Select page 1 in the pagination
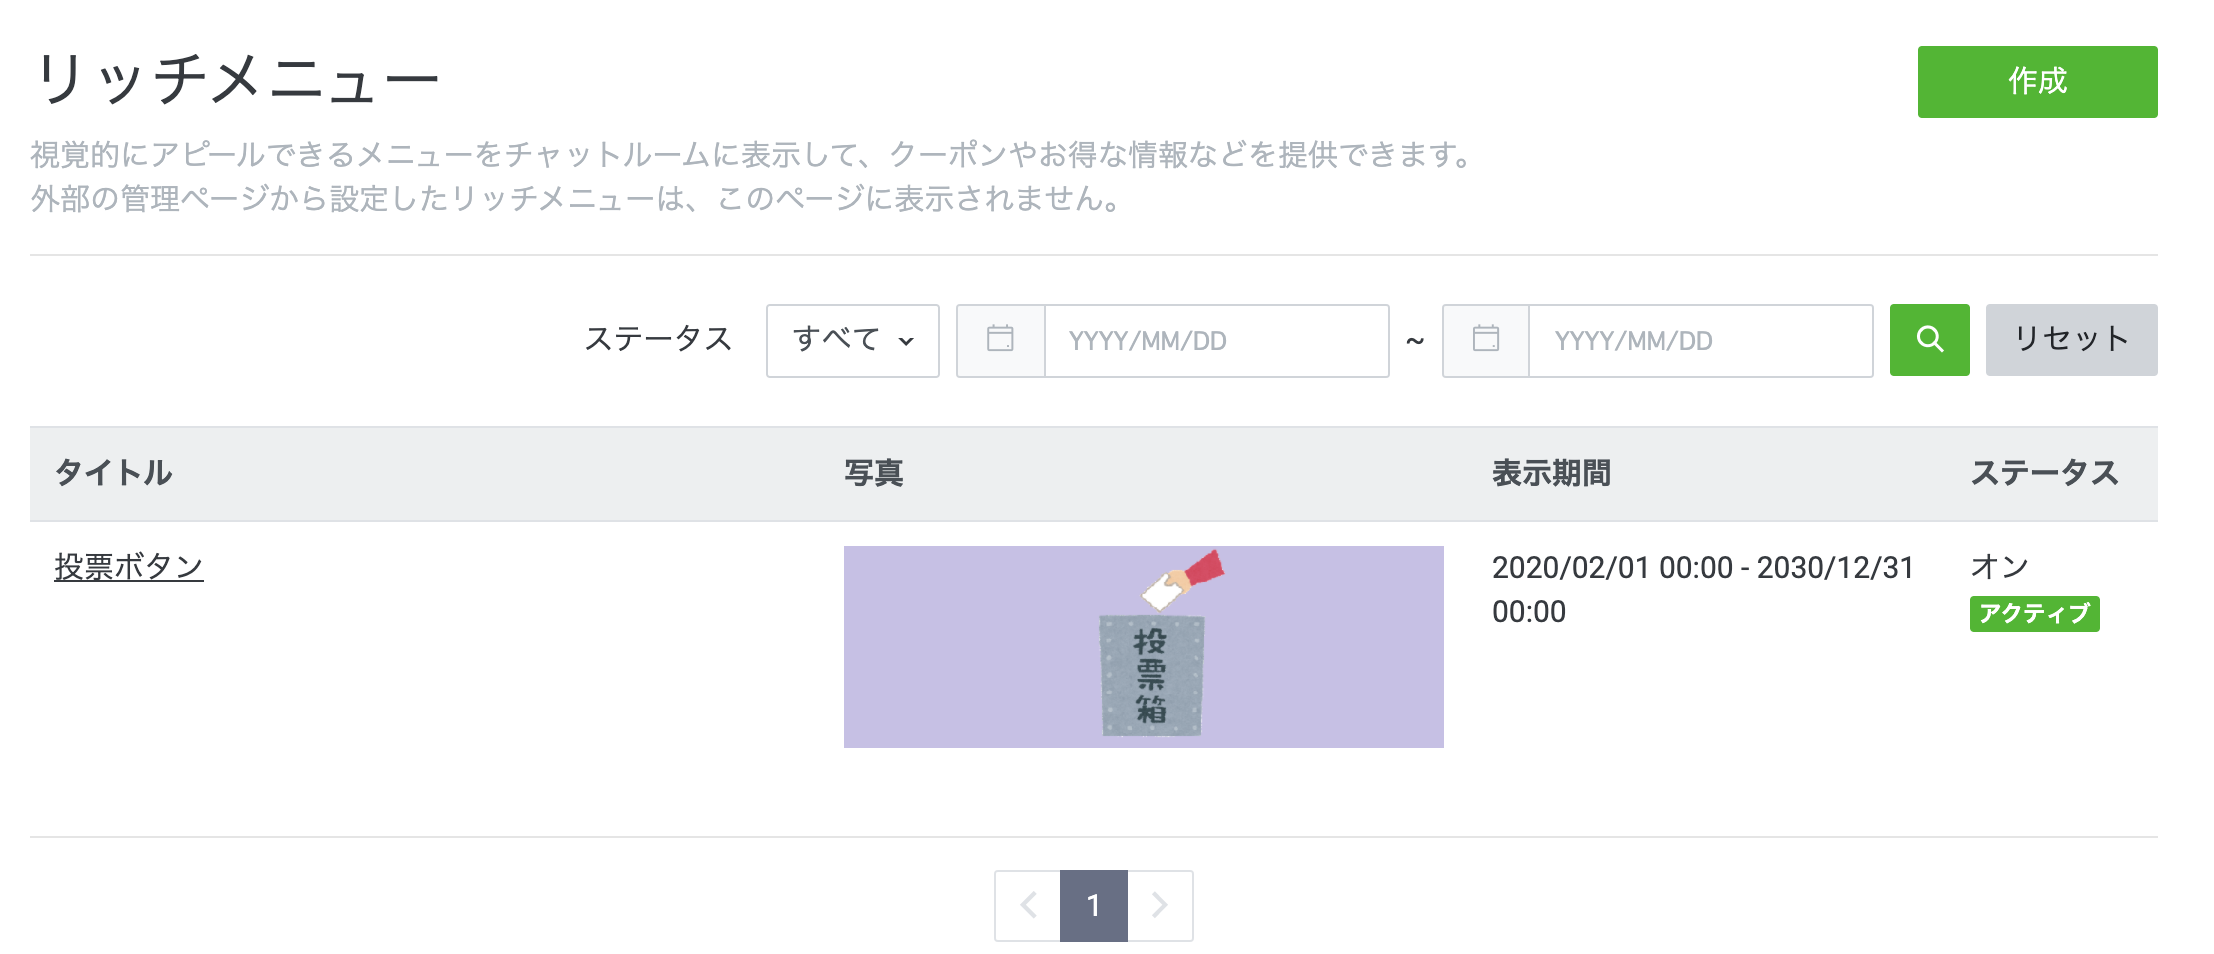The width and height of the screenshot is (2214, 954). (x=1094, y=906)
